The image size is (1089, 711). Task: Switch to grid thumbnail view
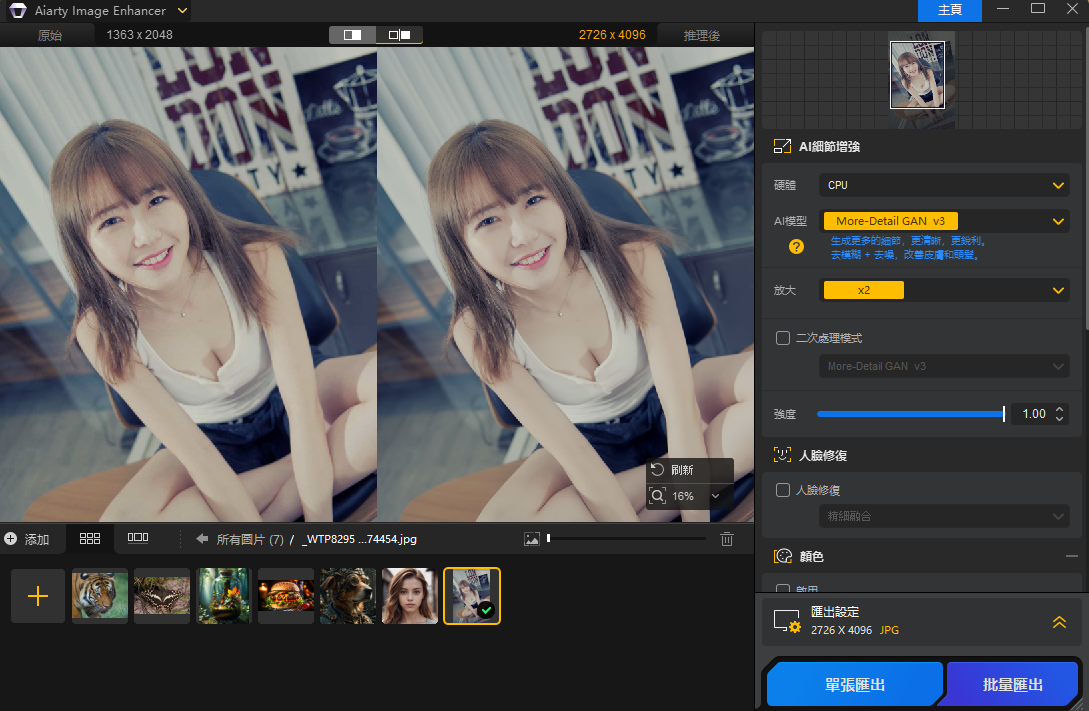pyautogui.click(x=90, y=538)
